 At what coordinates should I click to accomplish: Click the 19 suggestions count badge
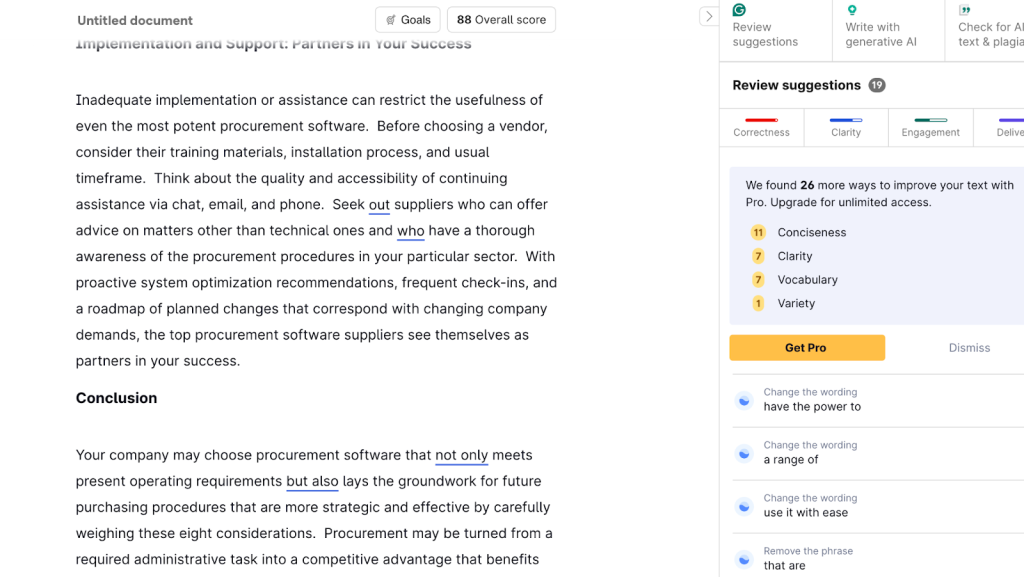877,86
